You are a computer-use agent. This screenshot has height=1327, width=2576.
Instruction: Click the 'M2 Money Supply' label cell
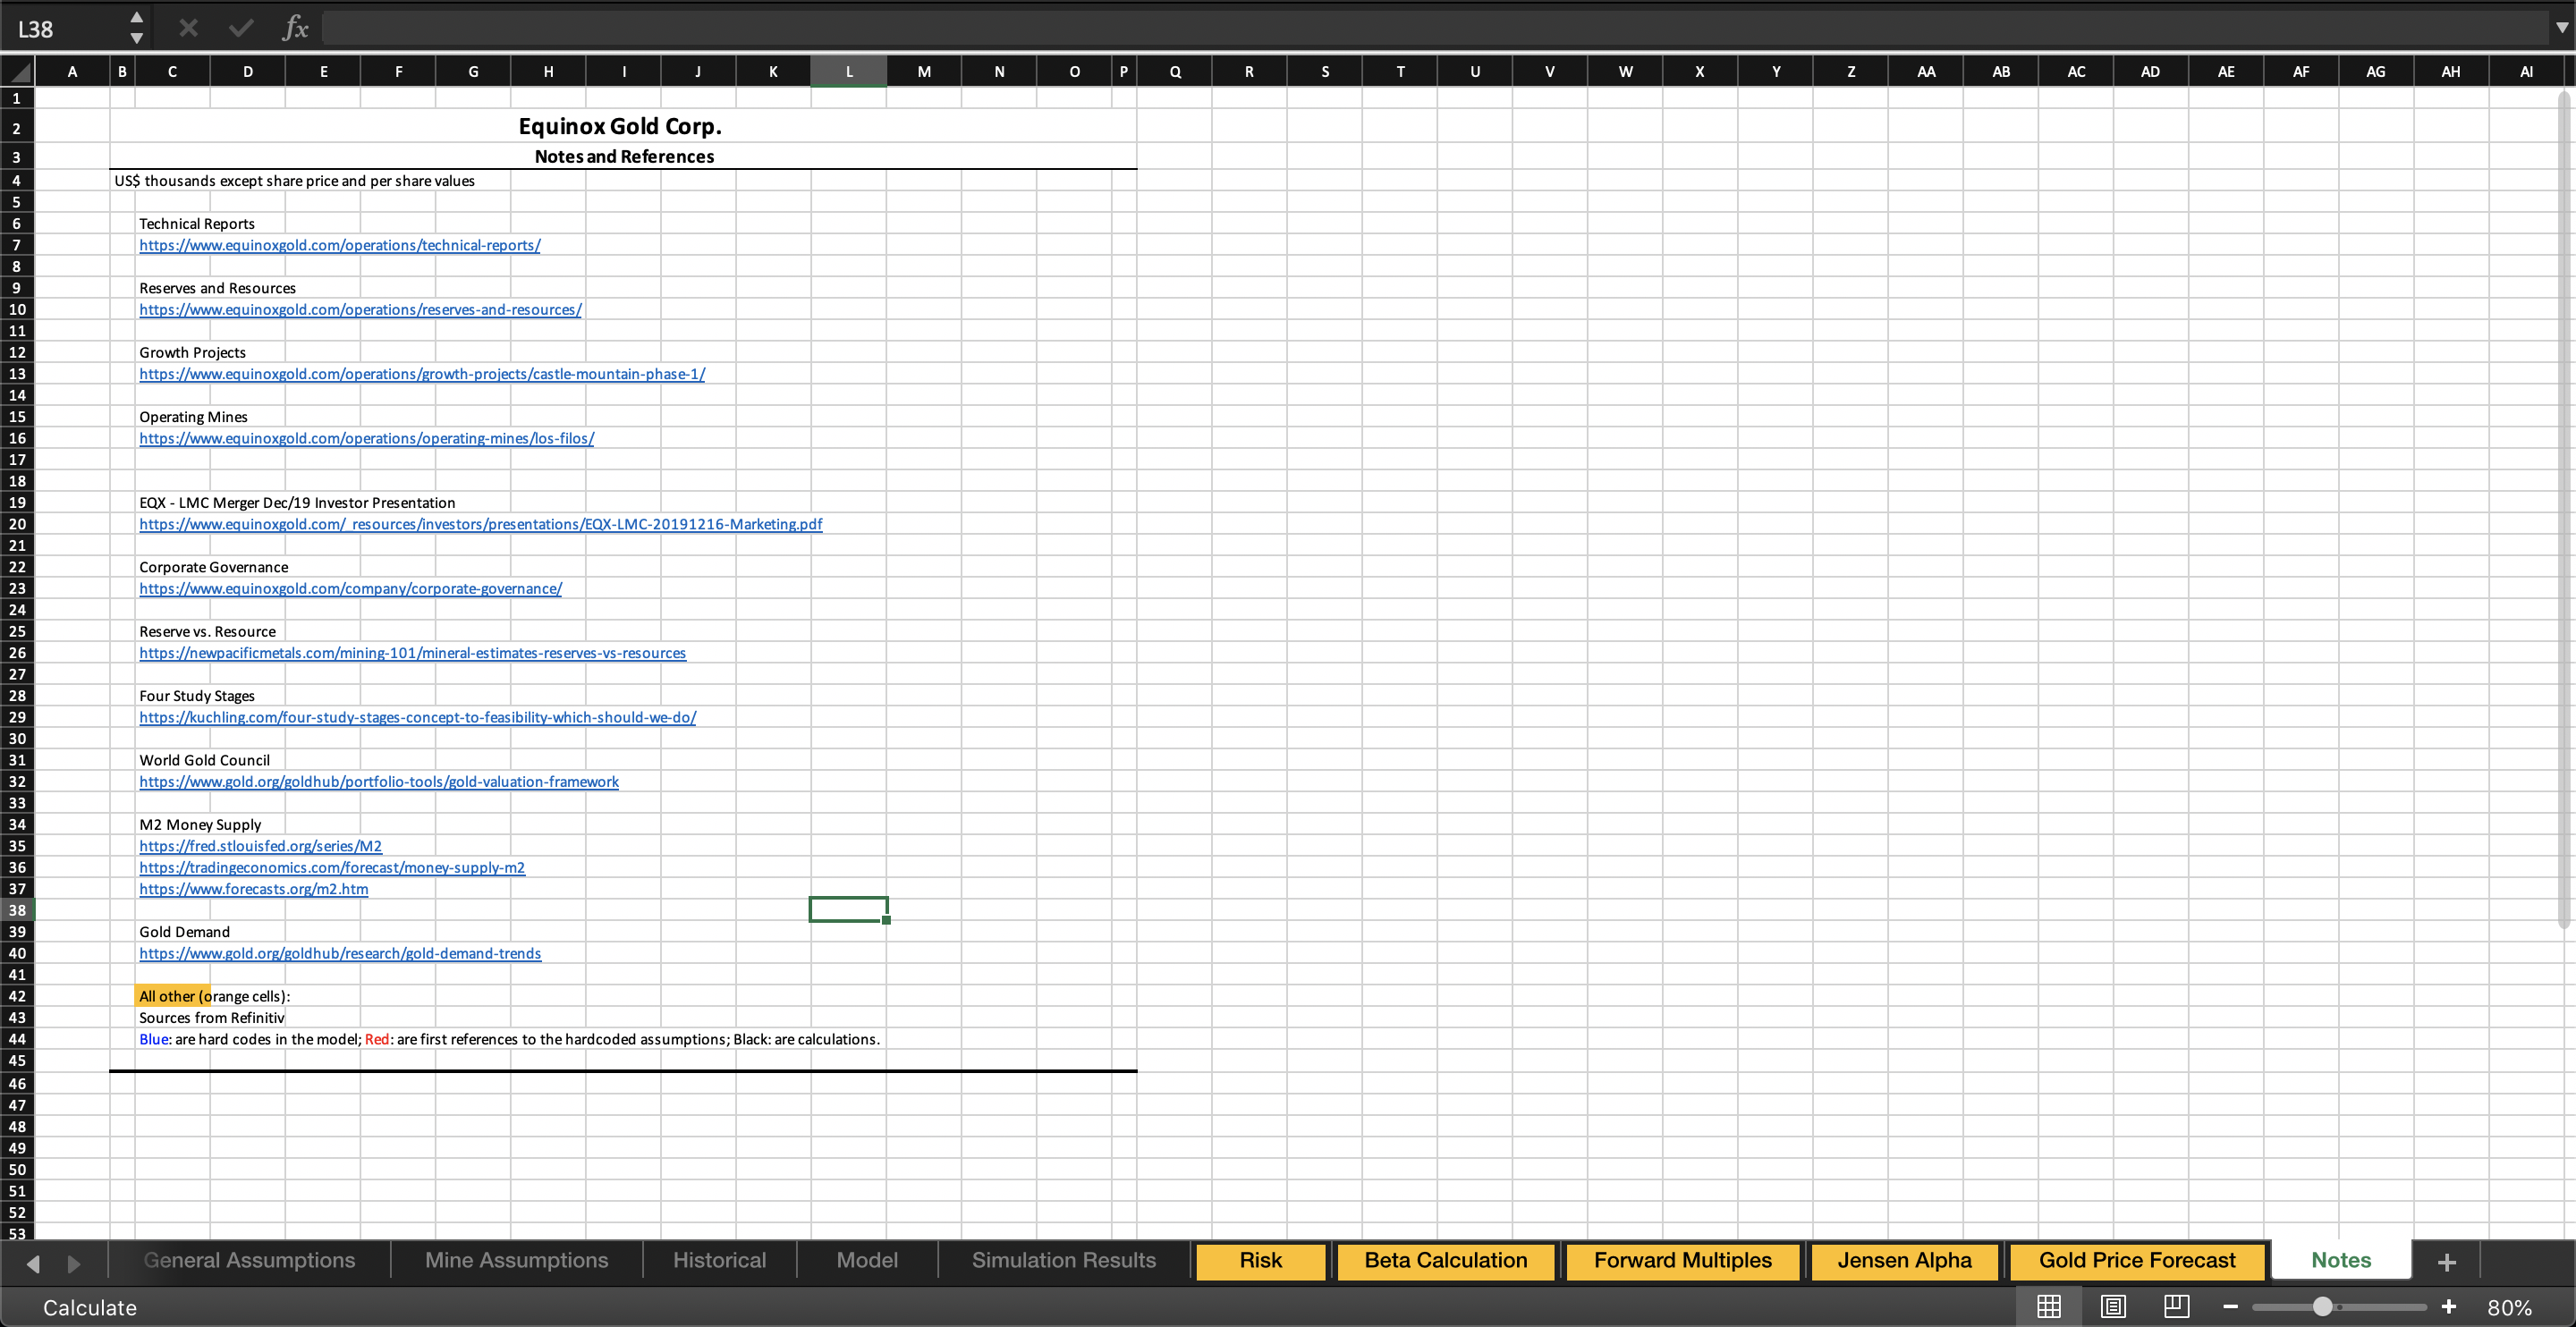pos(200,825)
